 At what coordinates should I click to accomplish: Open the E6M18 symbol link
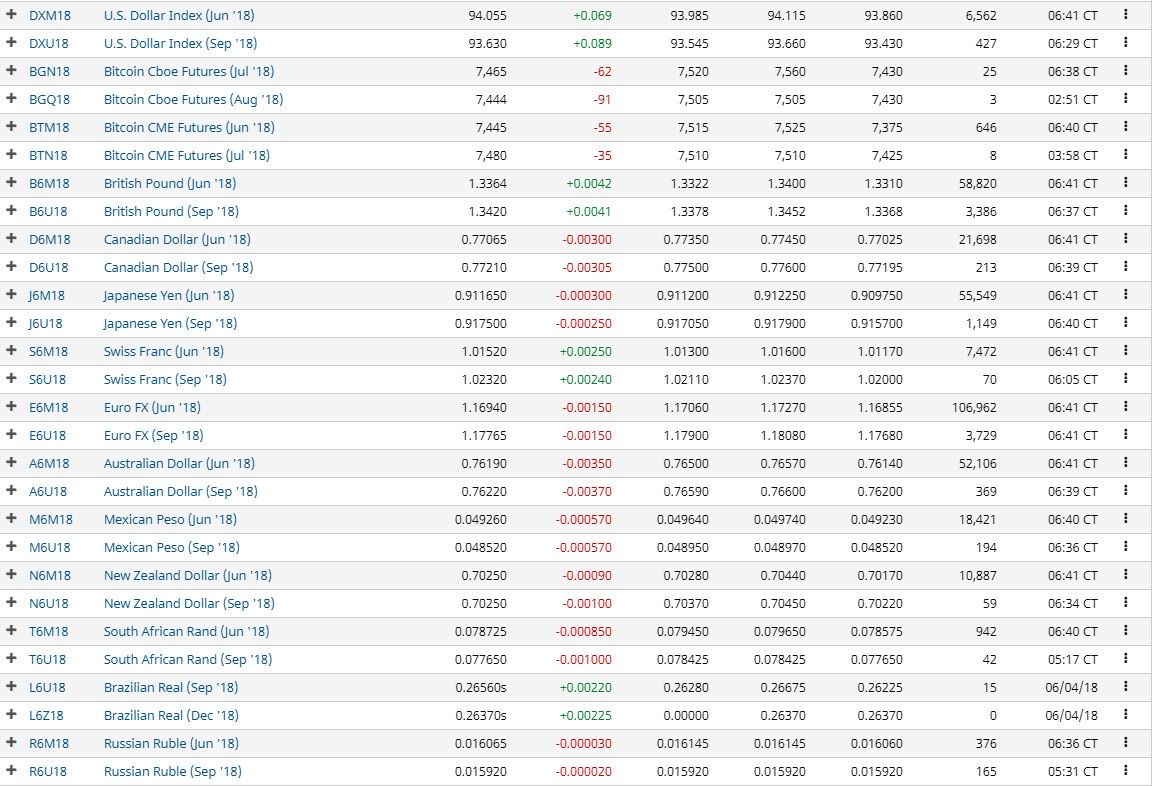49,407
